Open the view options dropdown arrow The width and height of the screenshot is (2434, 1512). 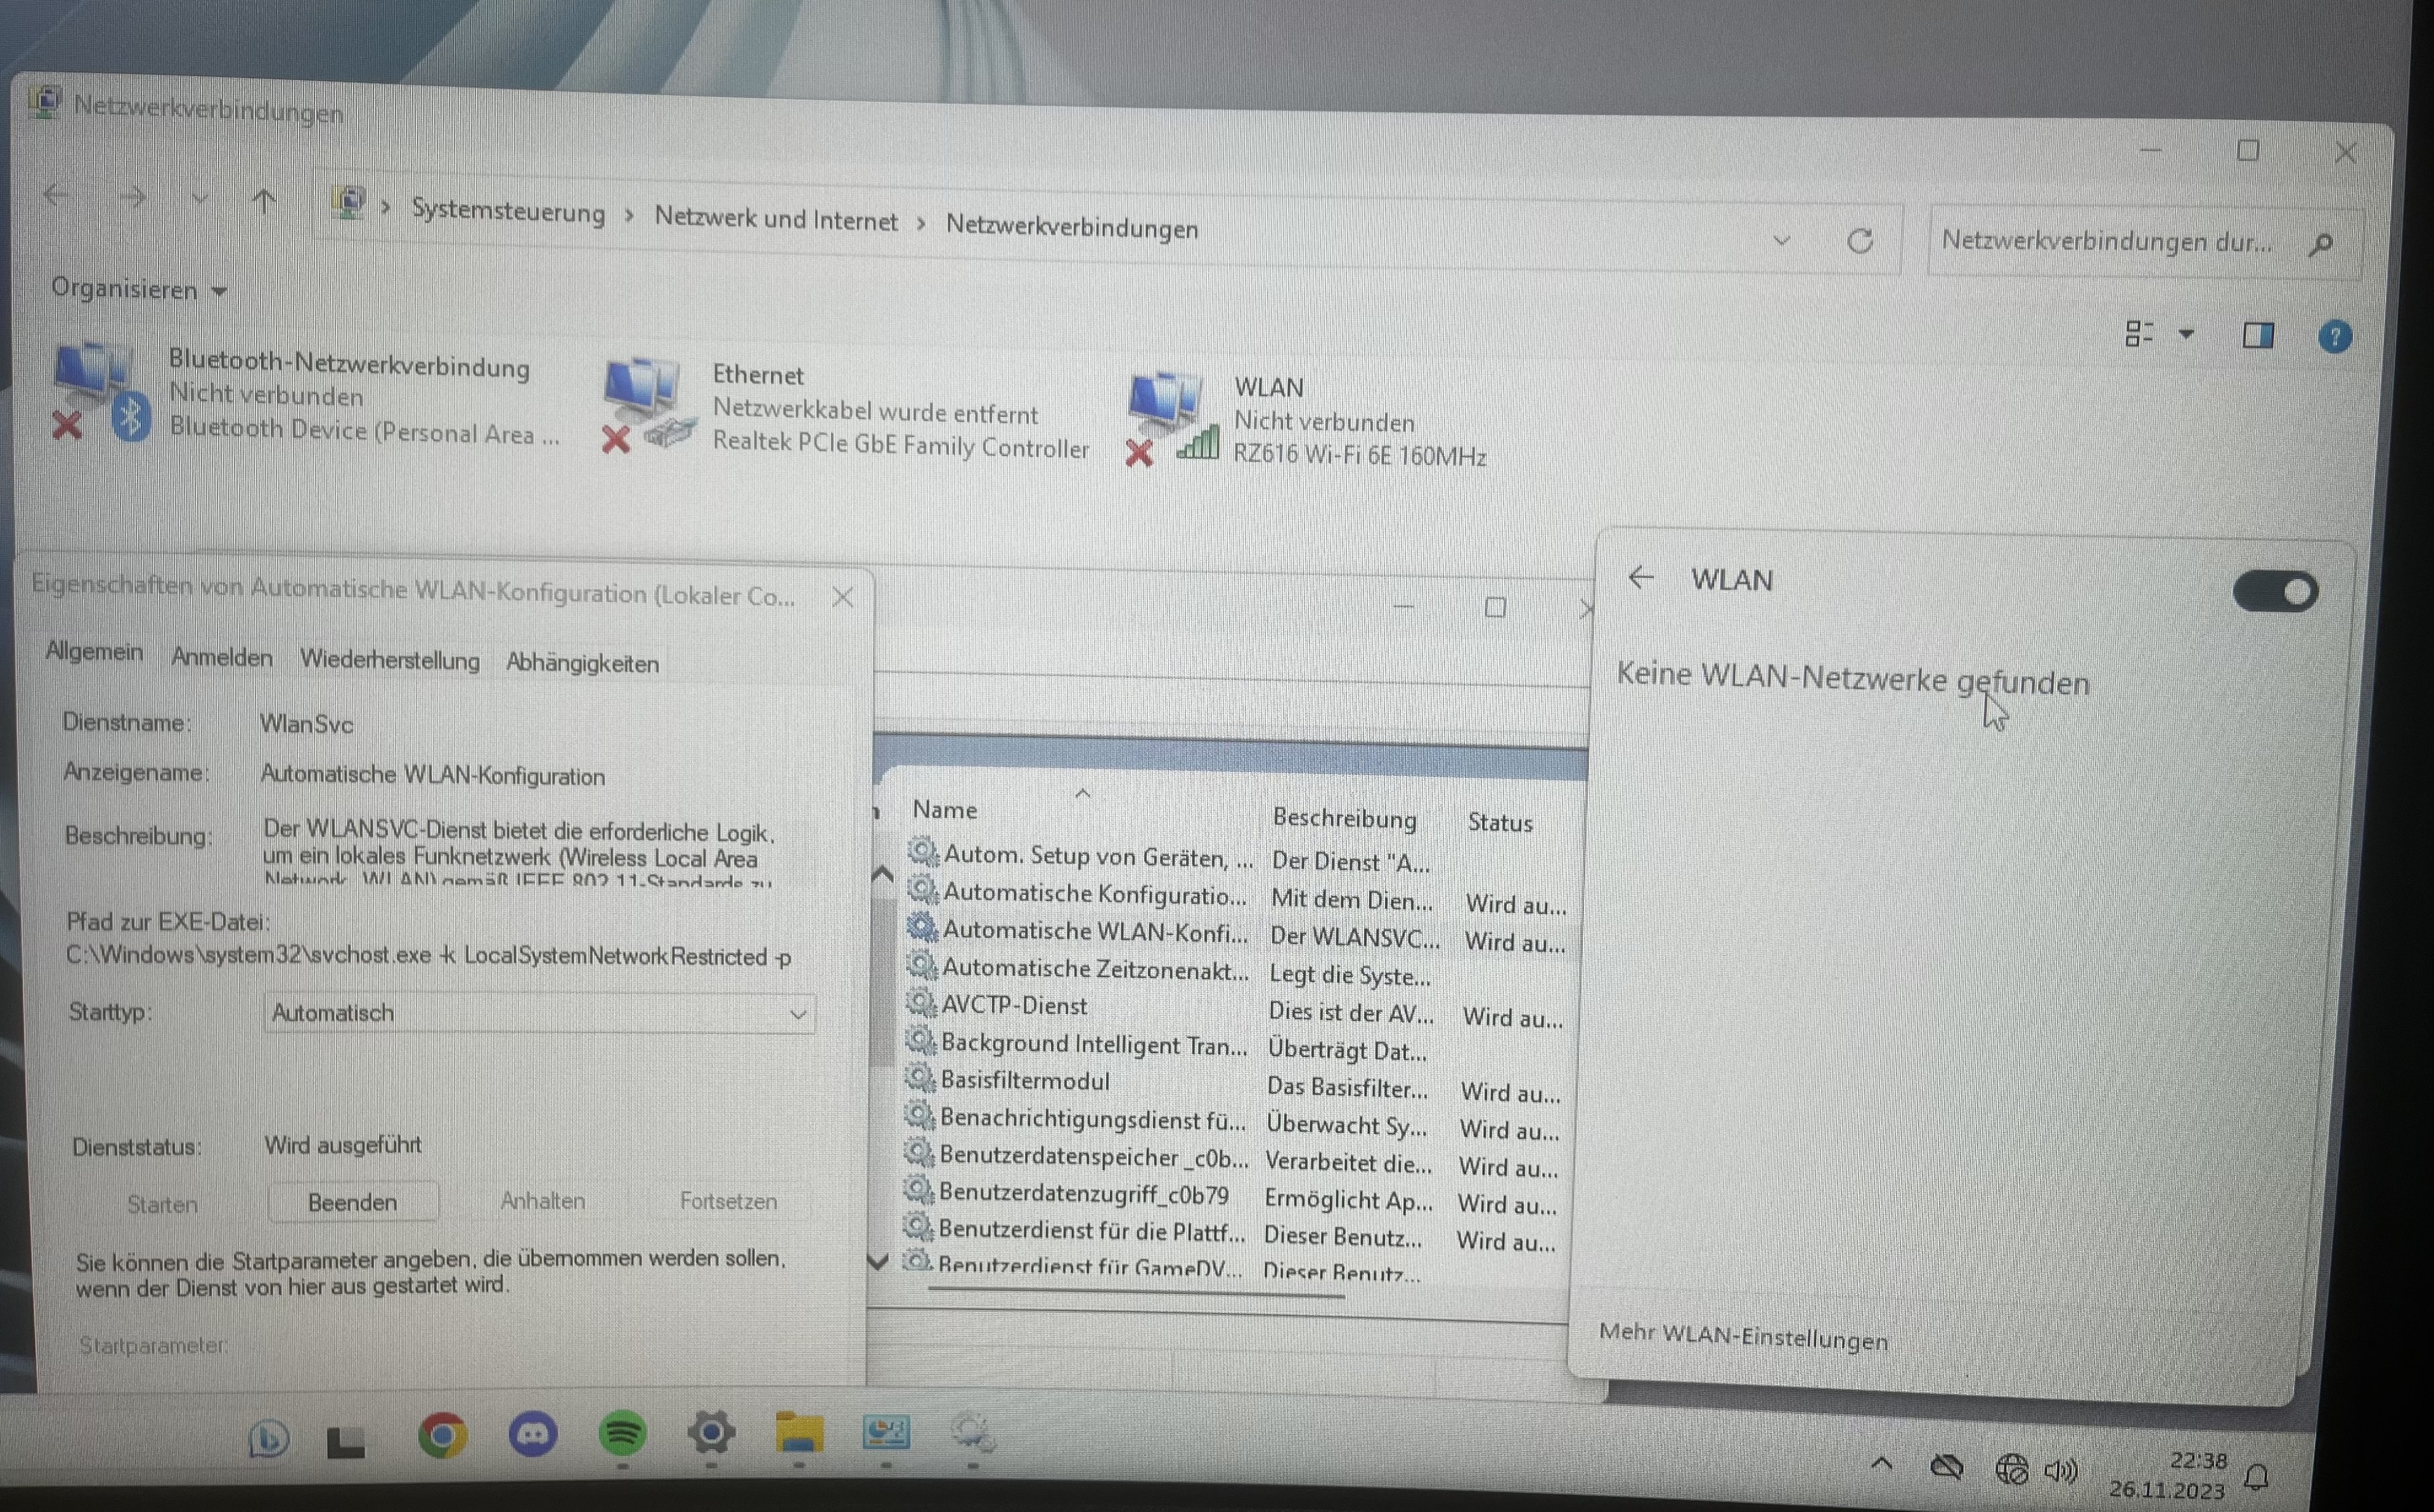coord(2186,334)
